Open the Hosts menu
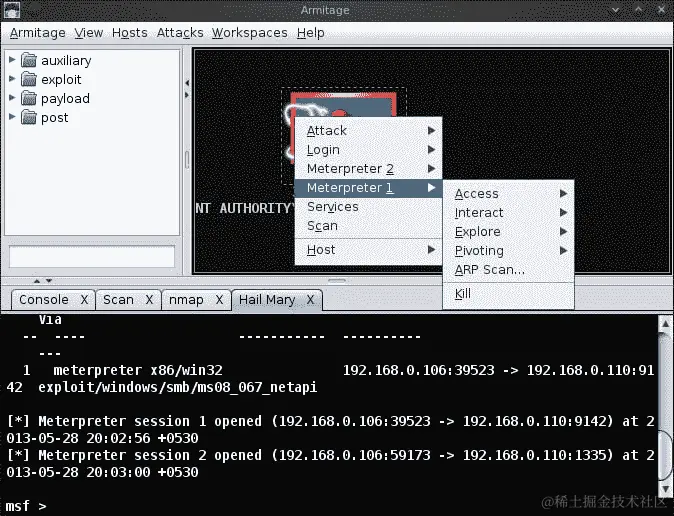Screen dimensions: 674x516 [129, 33]
